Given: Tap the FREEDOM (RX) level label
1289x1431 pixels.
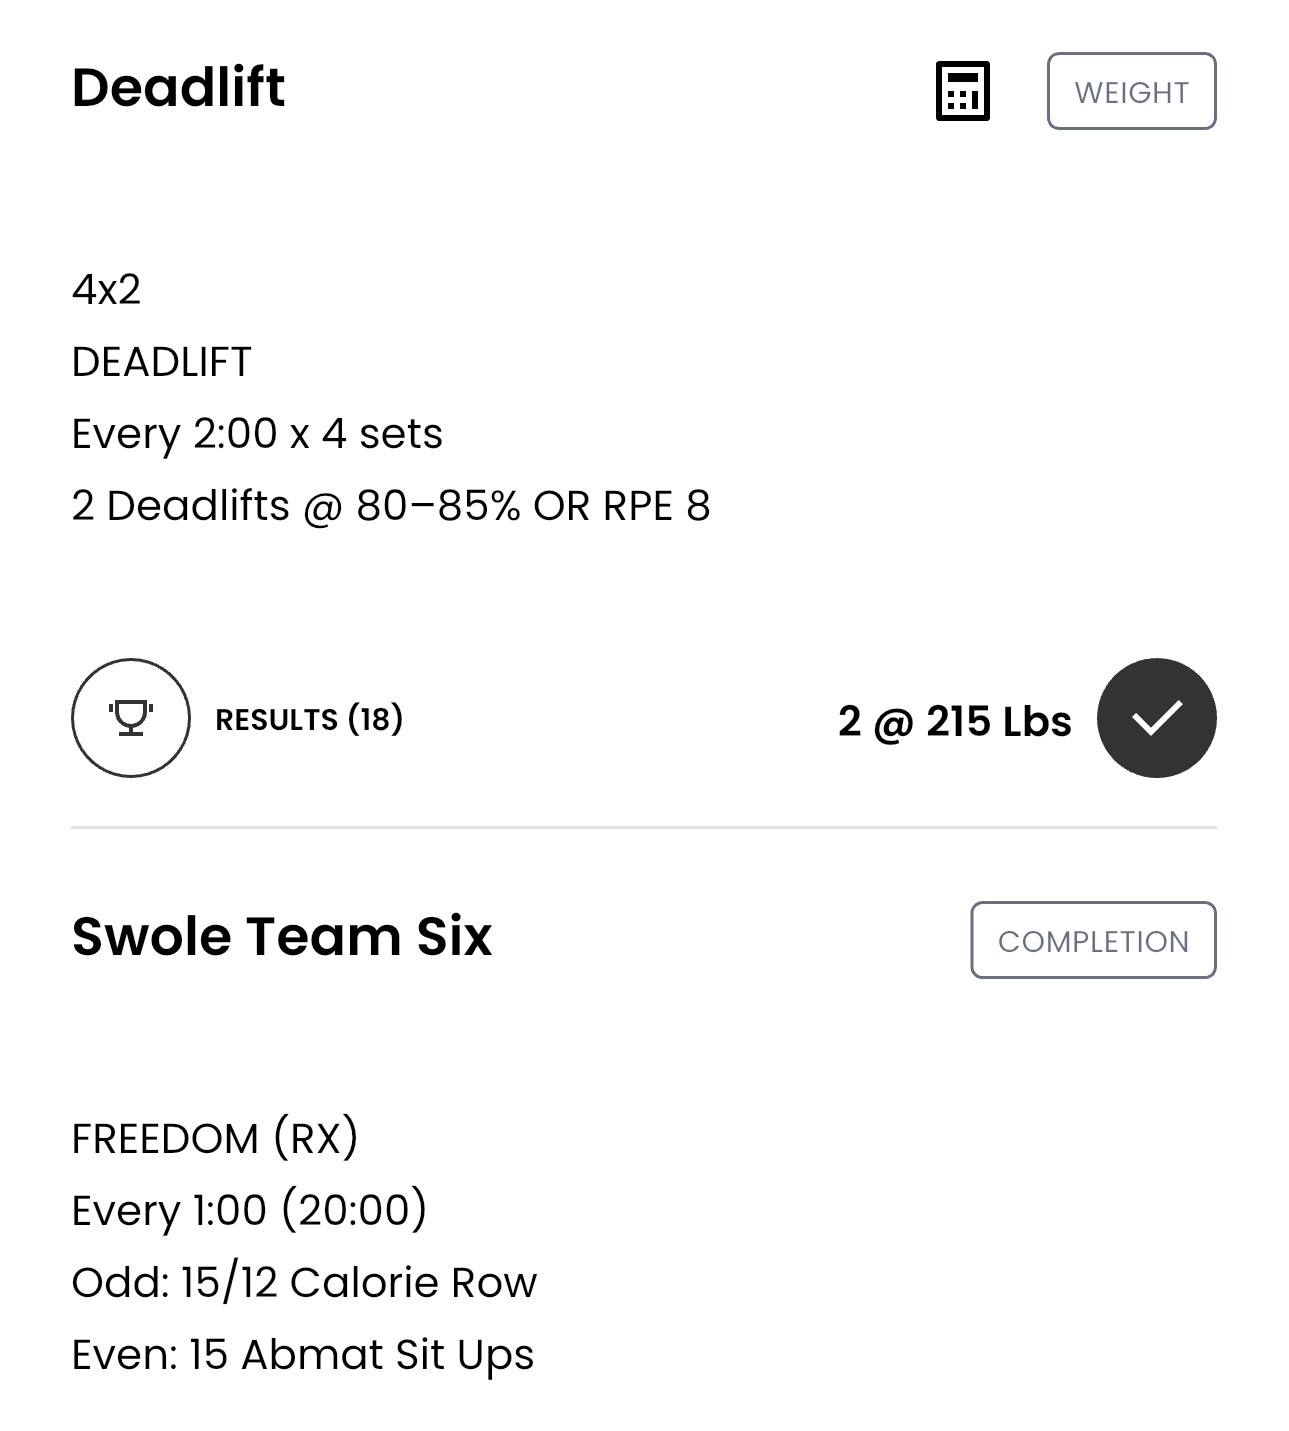Looking at the screenshot, I should point(215,1139).
